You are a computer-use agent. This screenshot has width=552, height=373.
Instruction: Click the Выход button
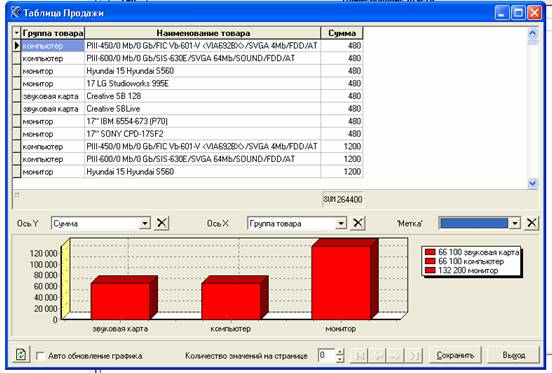(x=514, y=355)
